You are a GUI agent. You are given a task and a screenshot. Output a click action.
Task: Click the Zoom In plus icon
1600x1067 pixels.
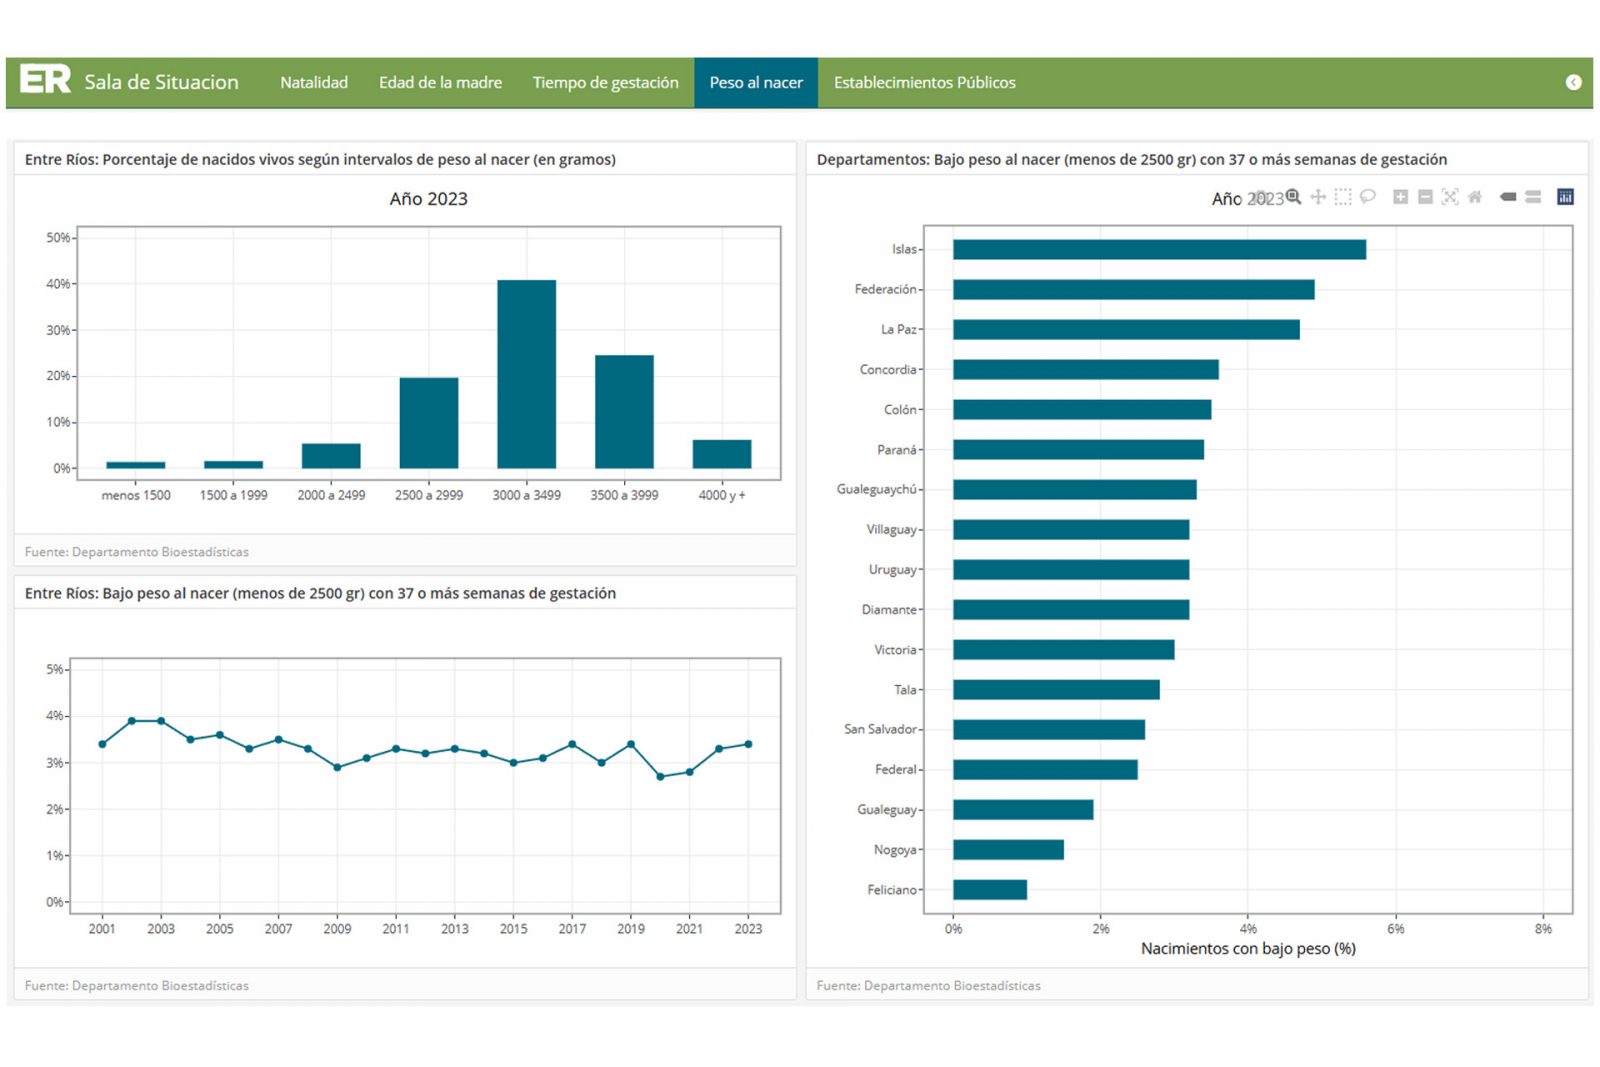pyautogui.click(x=1400, y=197)
